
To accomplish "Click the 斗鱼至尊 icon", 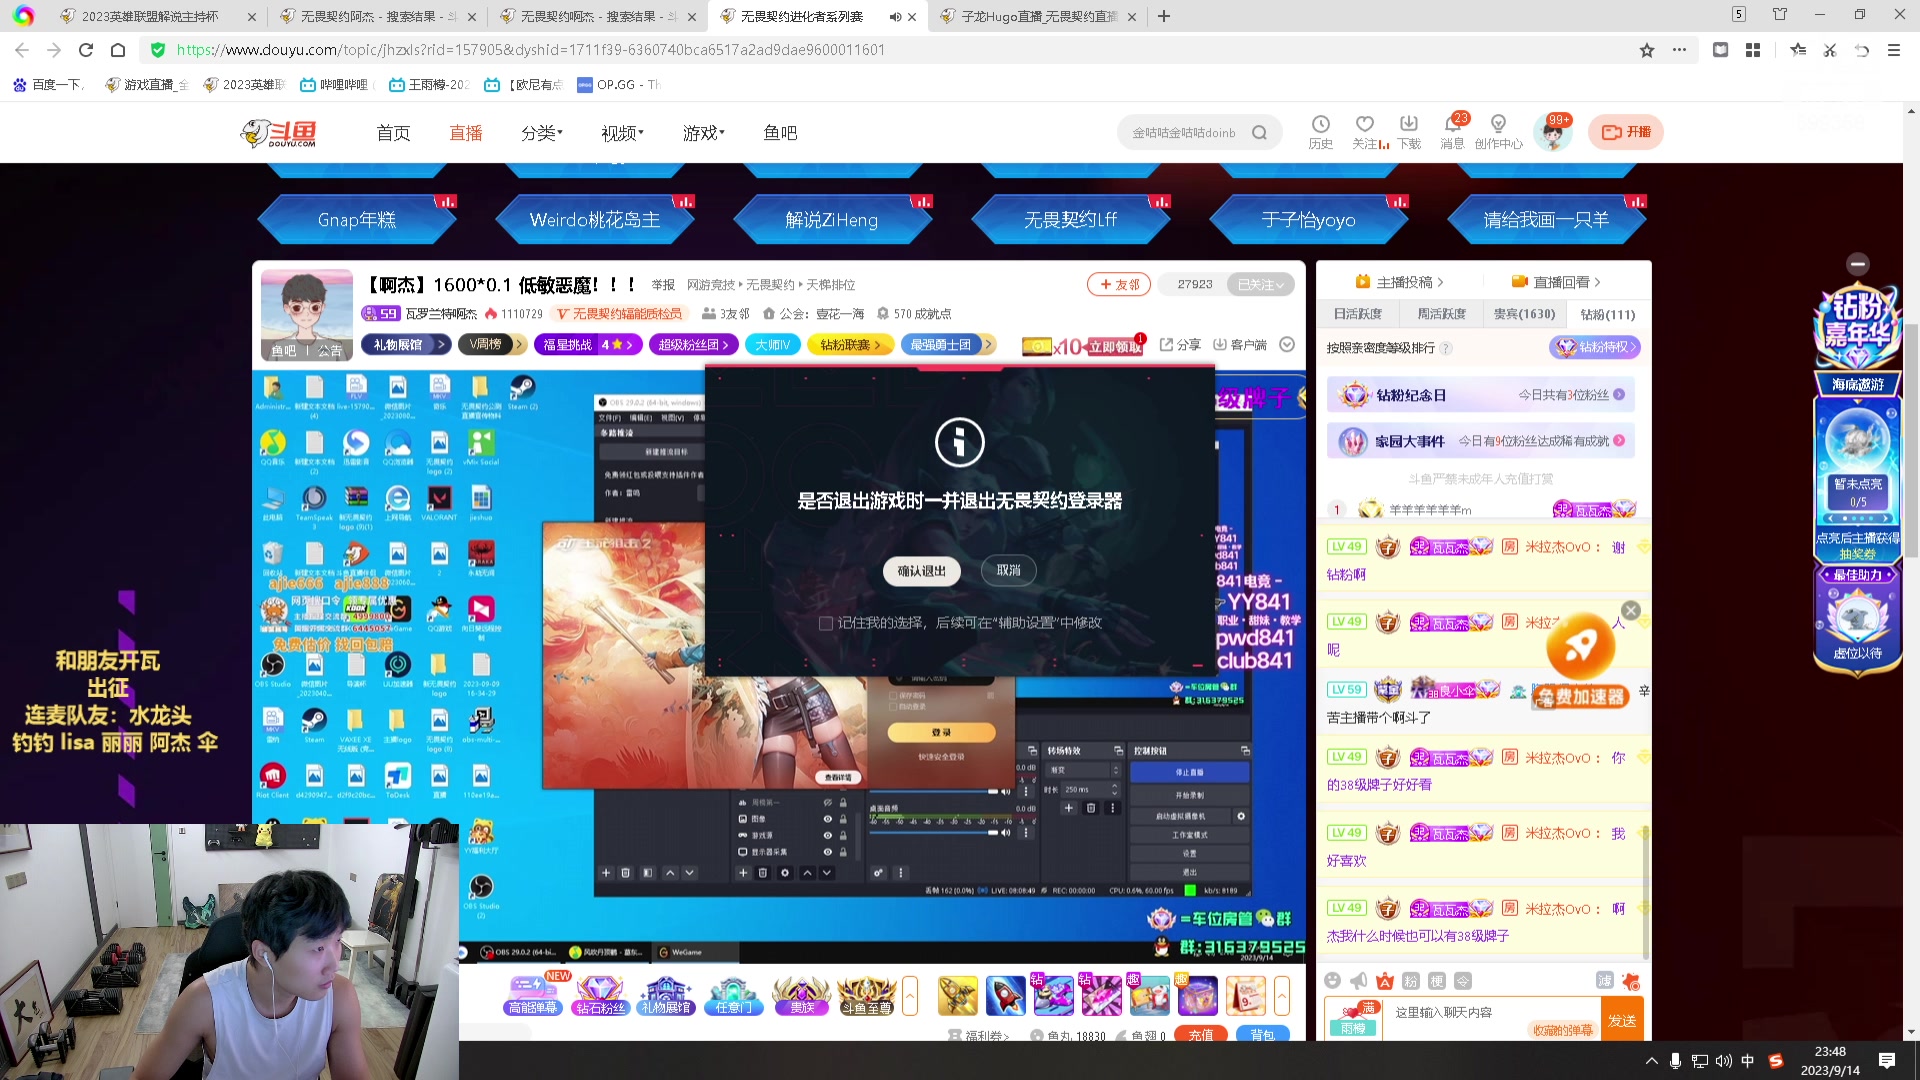I will pos(866,995).
